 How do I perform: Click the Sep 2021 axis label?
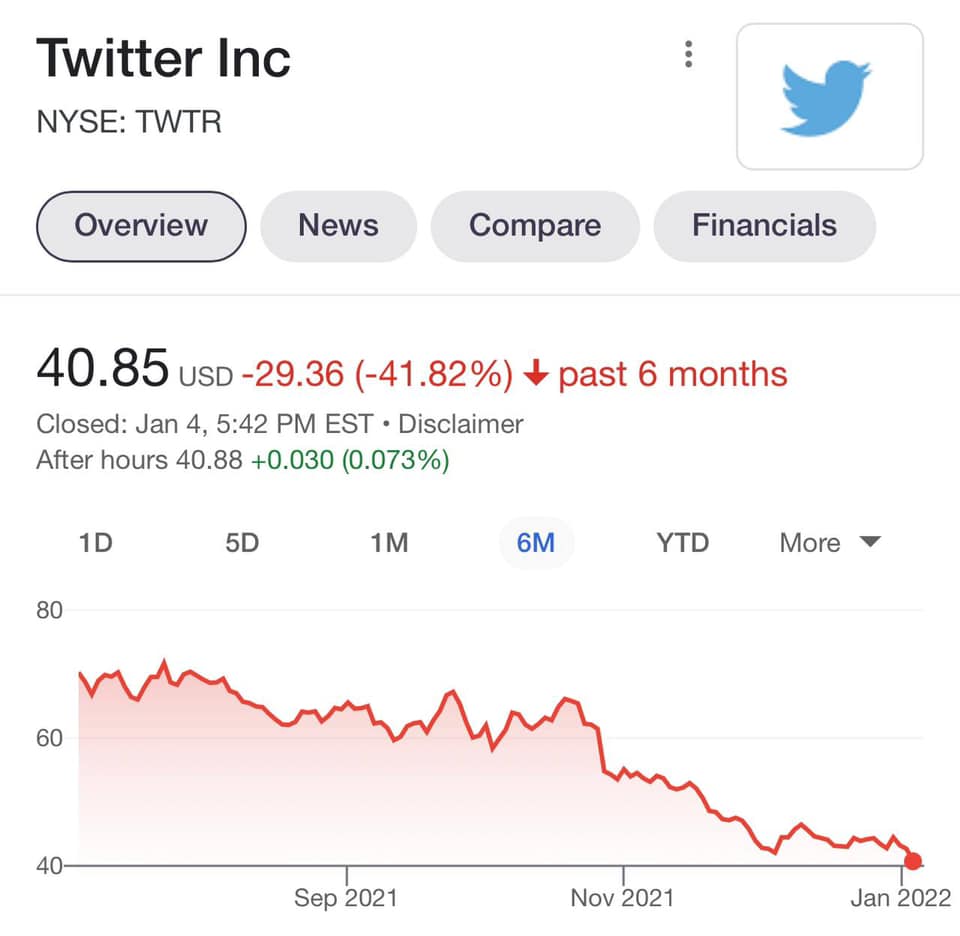[346, 897]
